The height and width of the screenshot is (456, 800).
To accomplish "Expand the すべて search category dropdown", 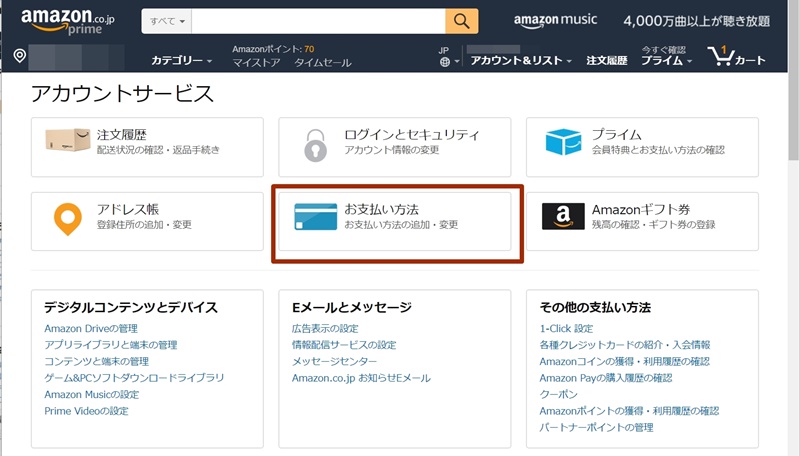I will tap(166, 21).
